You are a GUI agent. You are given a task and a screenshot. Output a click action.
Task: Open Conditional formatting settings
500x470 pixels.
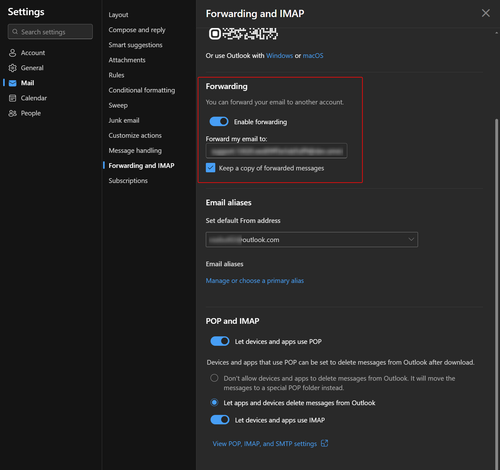[142, 90]
